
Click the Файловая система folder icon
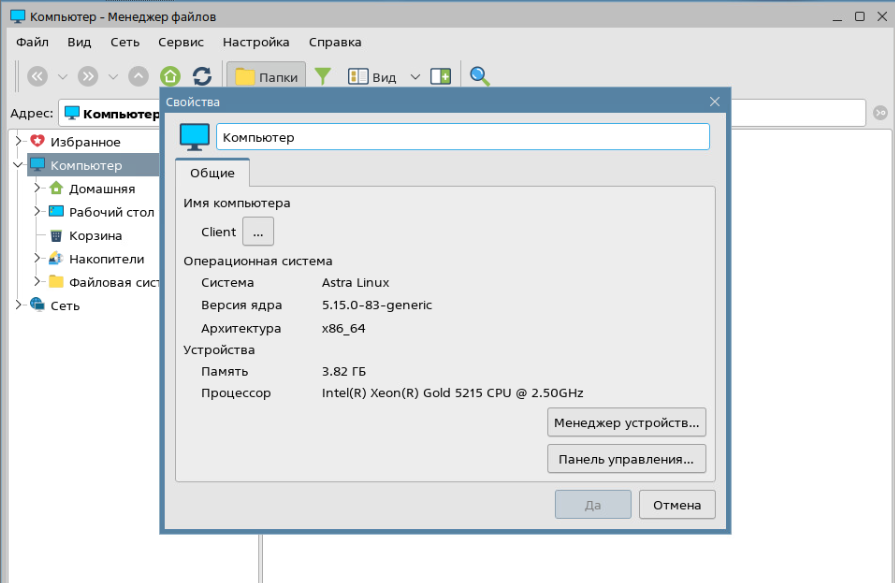(56, 282)
